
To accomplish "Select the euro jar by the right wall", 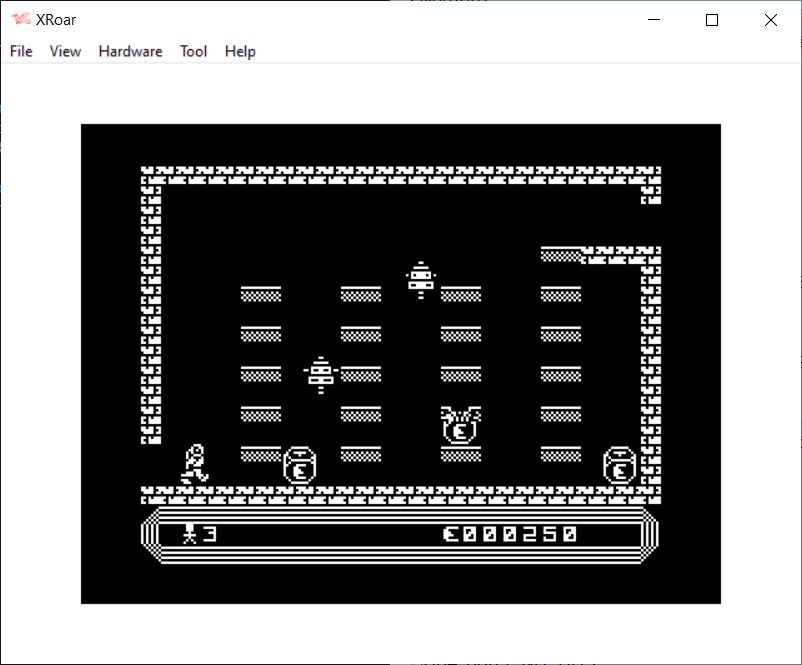I will [x=620, y=466].
